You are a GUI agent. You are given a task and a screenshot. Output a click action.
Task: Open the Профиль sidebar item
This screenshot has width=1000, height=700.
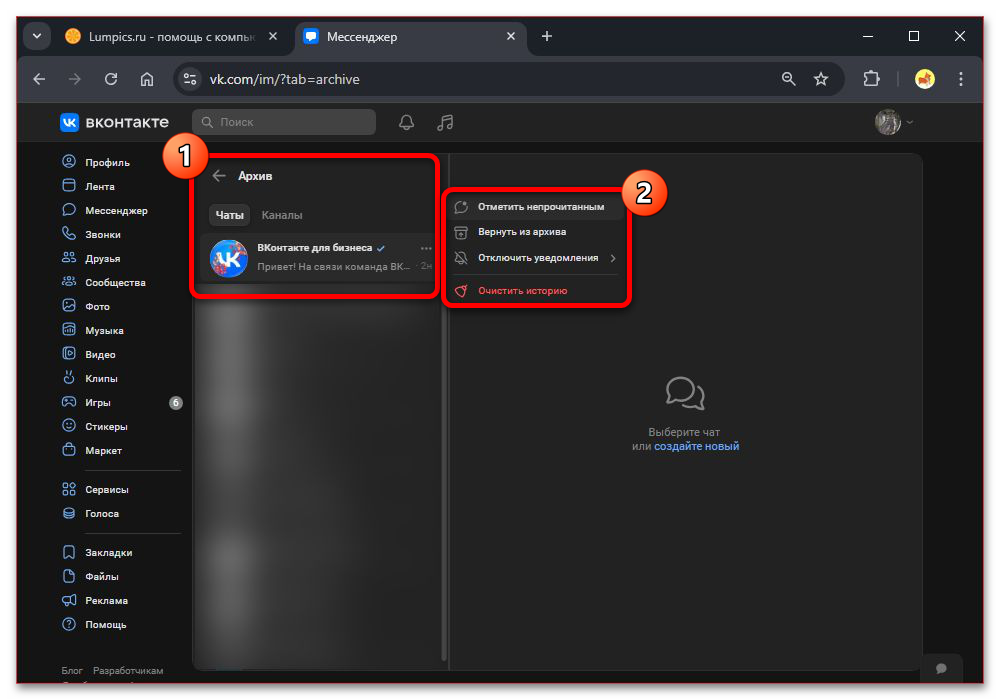click(107, 163)
